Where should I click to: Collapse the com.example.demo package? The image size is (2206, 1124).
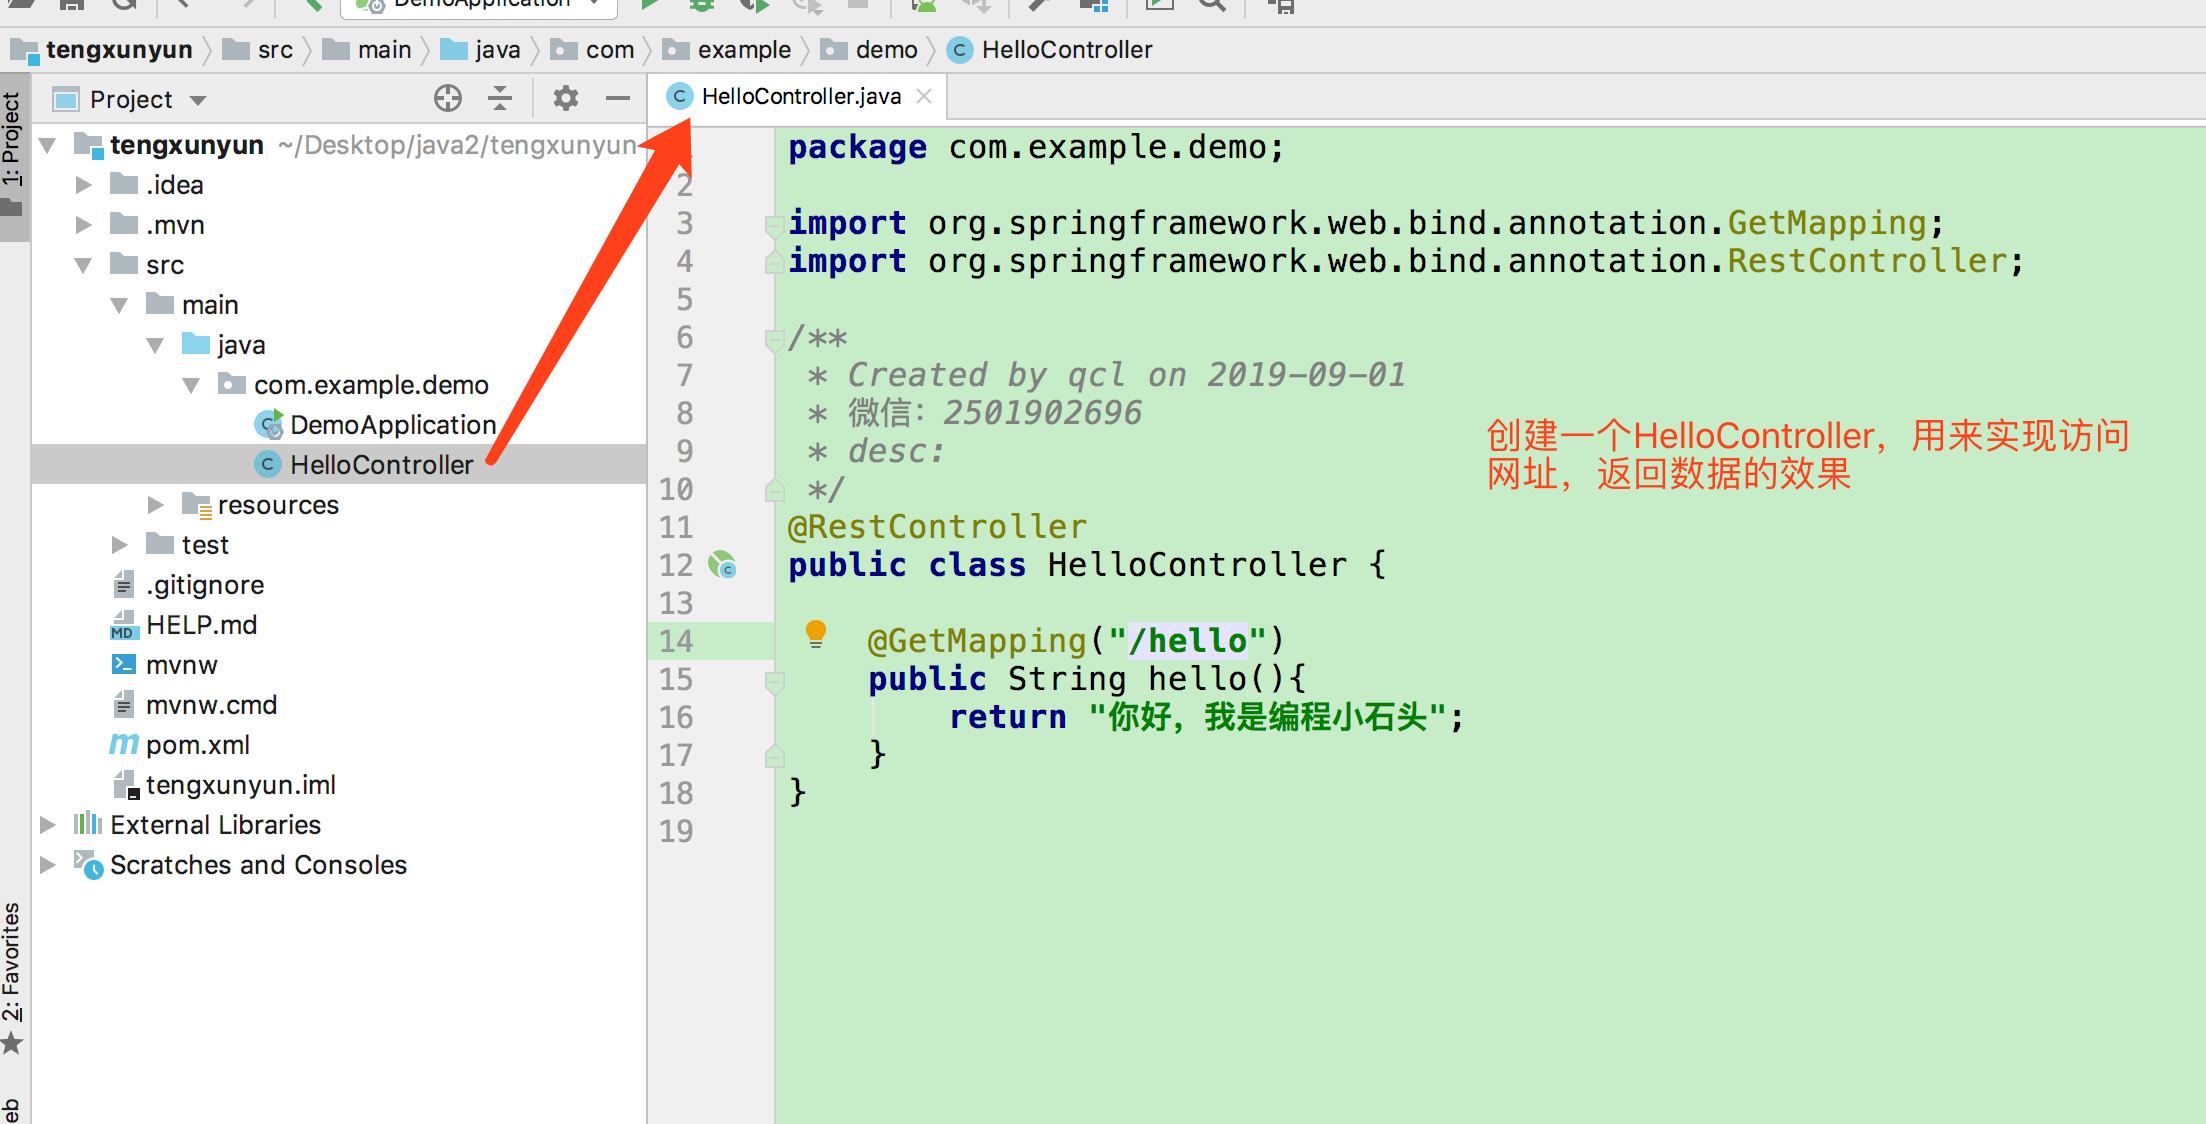pos(191,385)
